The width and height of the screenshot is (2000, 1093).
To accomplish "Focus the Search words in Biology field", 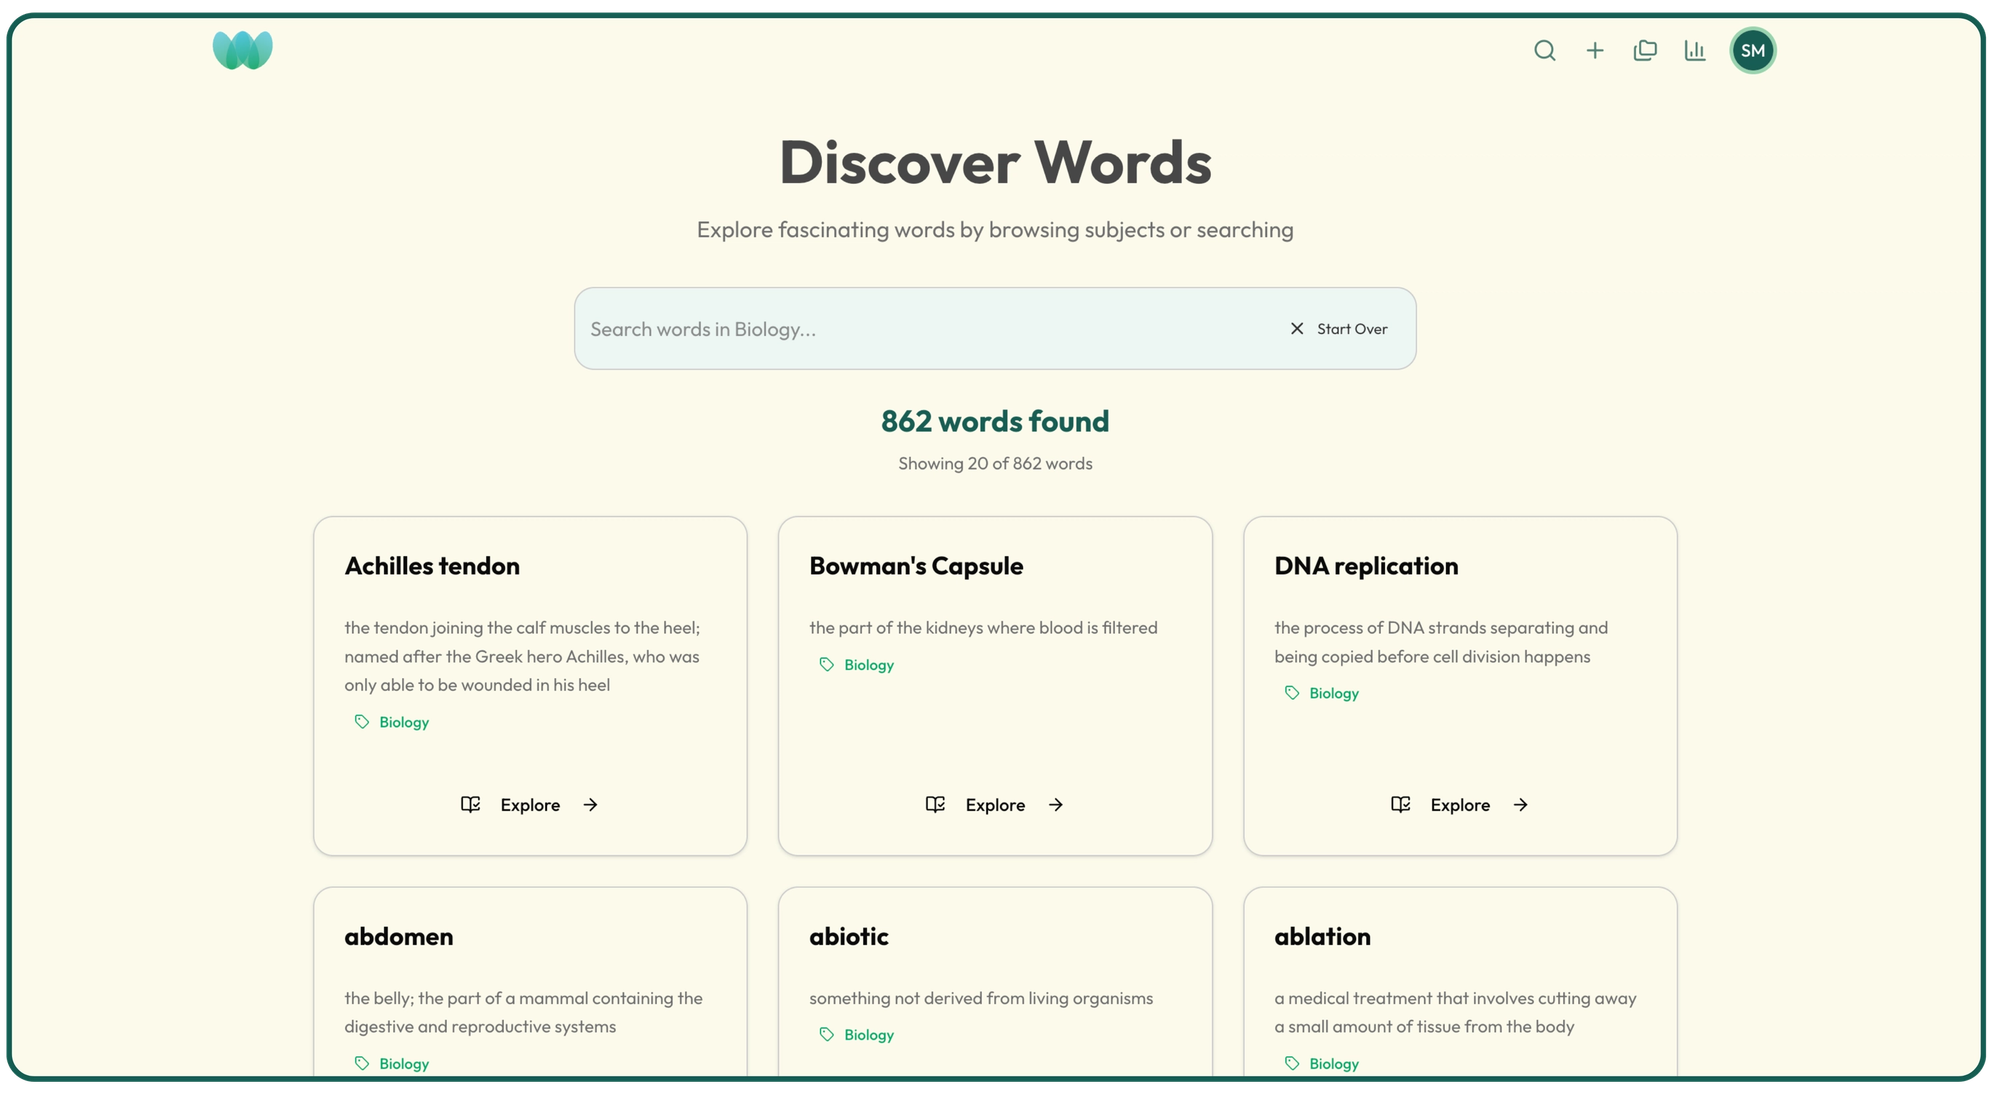I will pos(920,329).
